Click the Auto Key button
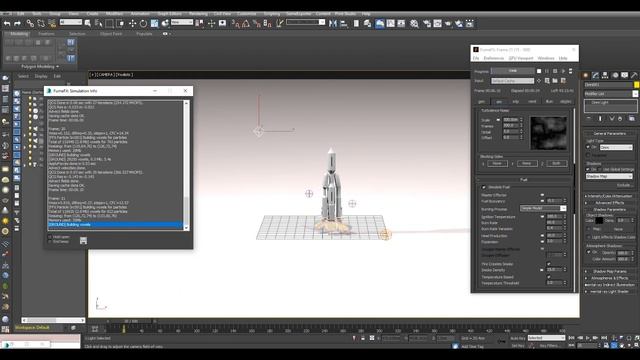 (518, 338)
